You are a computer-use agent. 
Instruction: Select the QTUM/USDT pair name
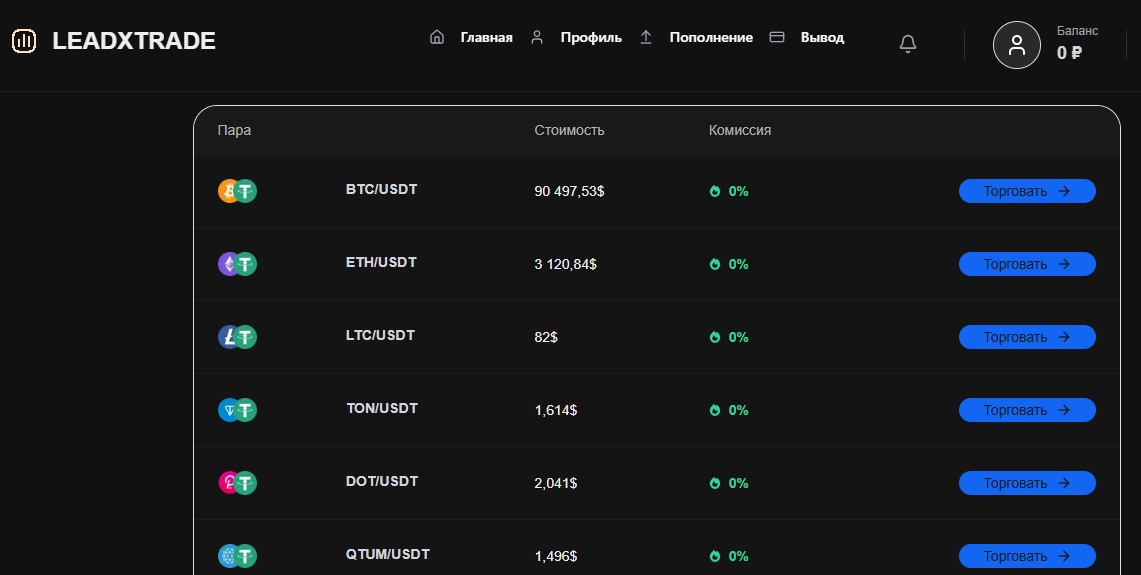[x=387, y=555]
